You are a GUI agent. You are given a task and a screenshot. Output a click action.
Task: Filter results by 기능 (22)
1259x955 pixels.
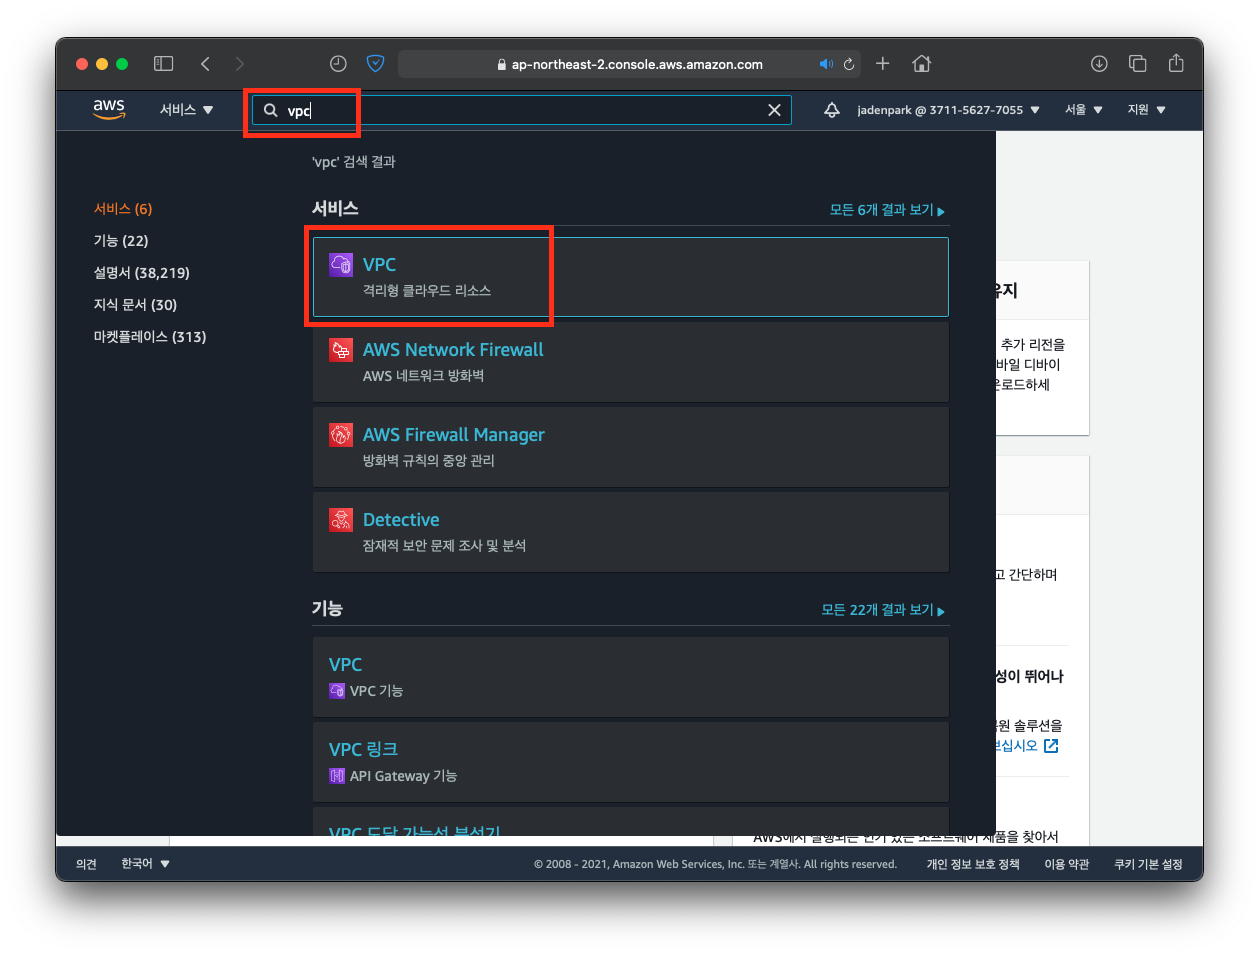click(121, 241)
